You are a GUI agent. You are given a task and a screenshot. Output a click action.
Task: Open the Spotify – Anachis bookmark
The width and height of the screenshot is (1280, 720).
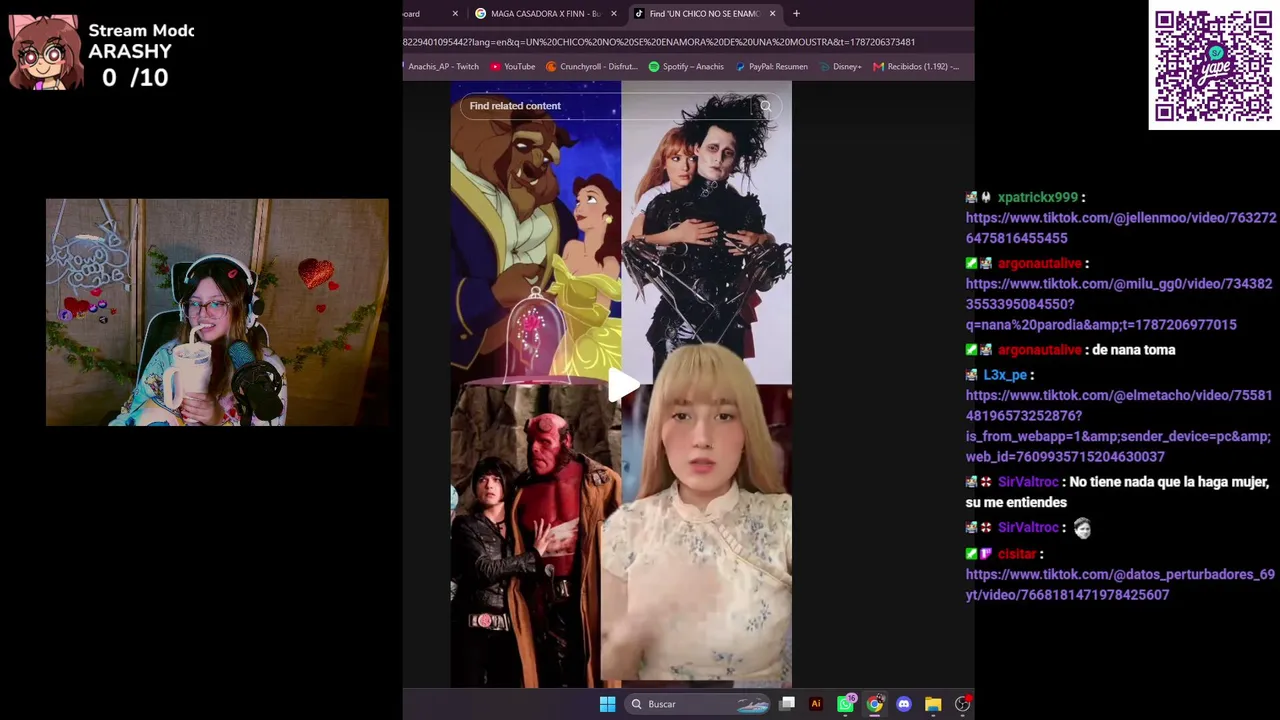pyautogui.click(x=686, y=67)
